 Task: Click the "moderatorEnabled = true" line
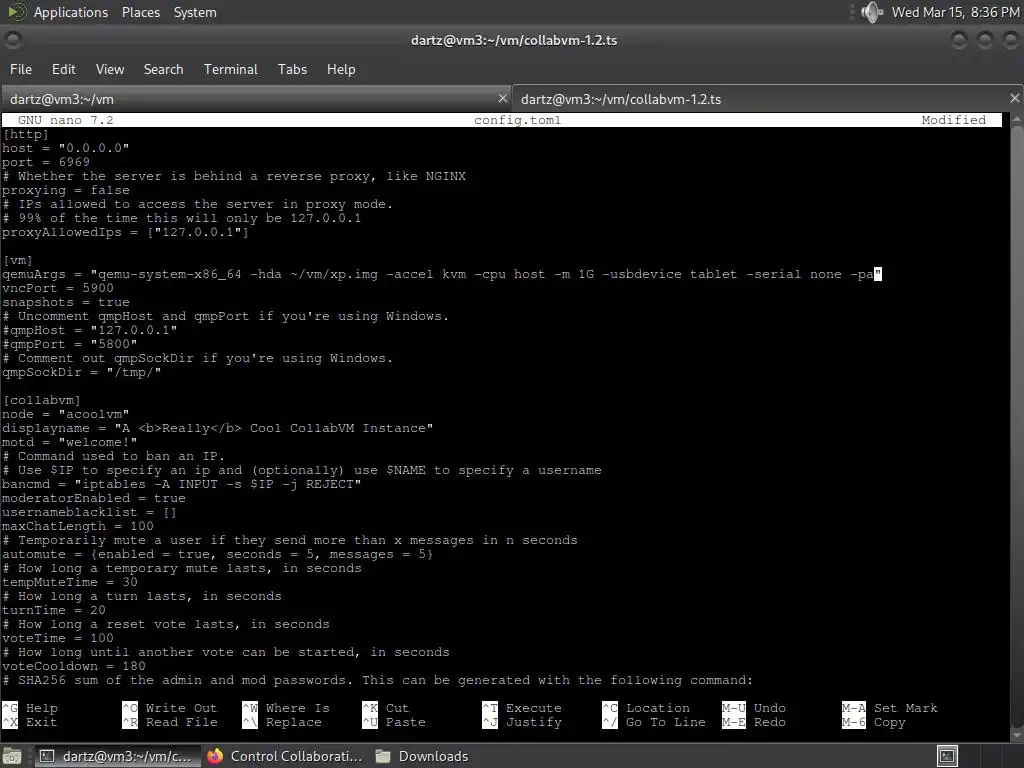point(93,498)
